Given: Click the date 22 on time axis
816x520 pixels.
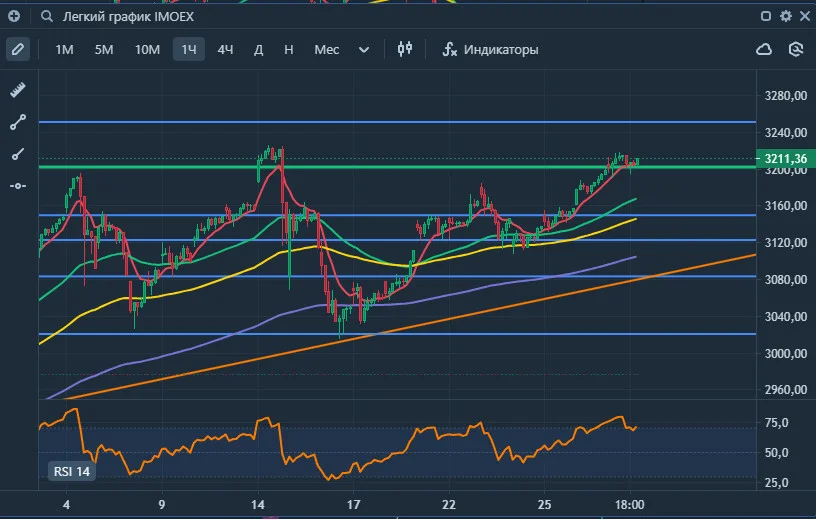Looking at the screenshot, I should pos(449,505).
